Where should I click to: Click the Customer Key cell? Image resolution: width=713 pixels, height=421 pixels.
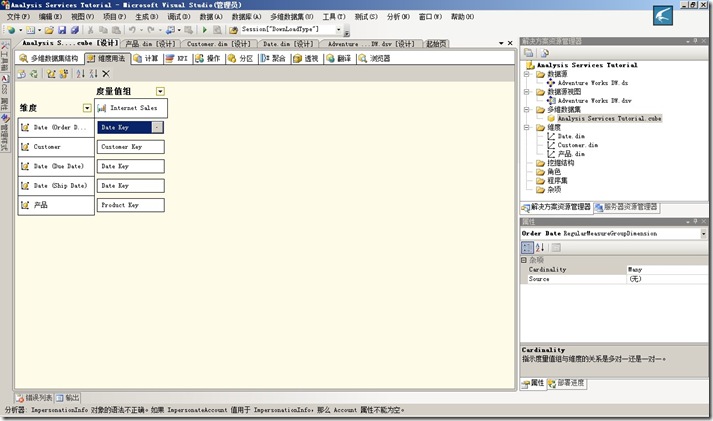(131, 147)
